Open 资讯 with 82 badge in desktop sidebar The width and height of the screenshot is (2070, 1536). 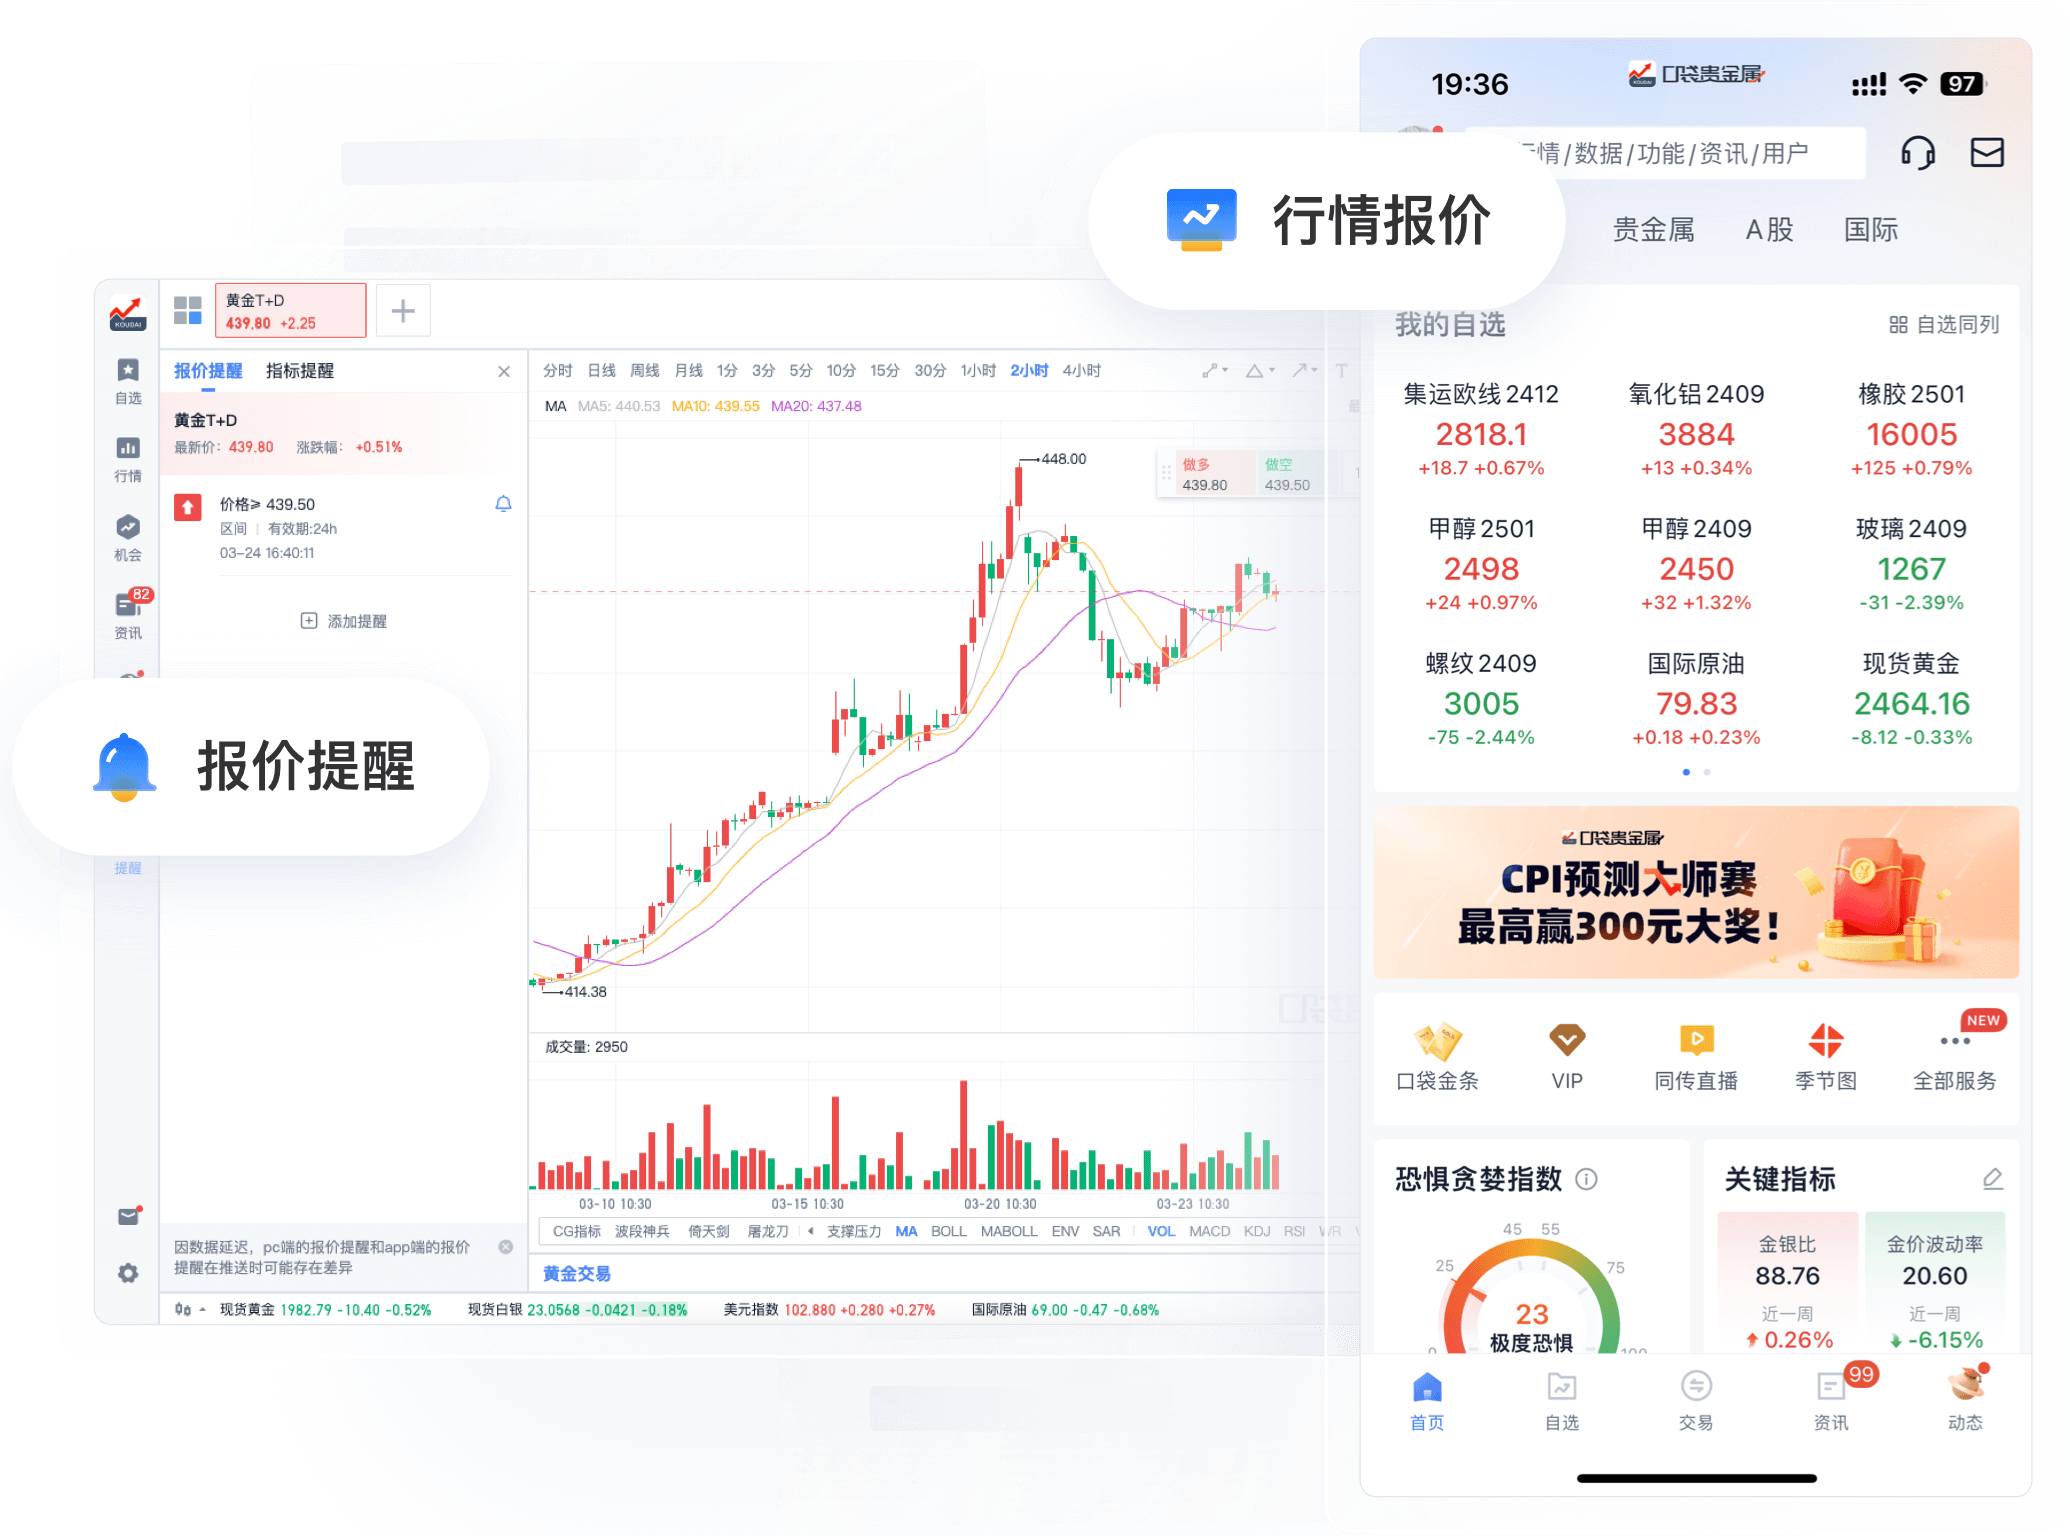(130, 615)
